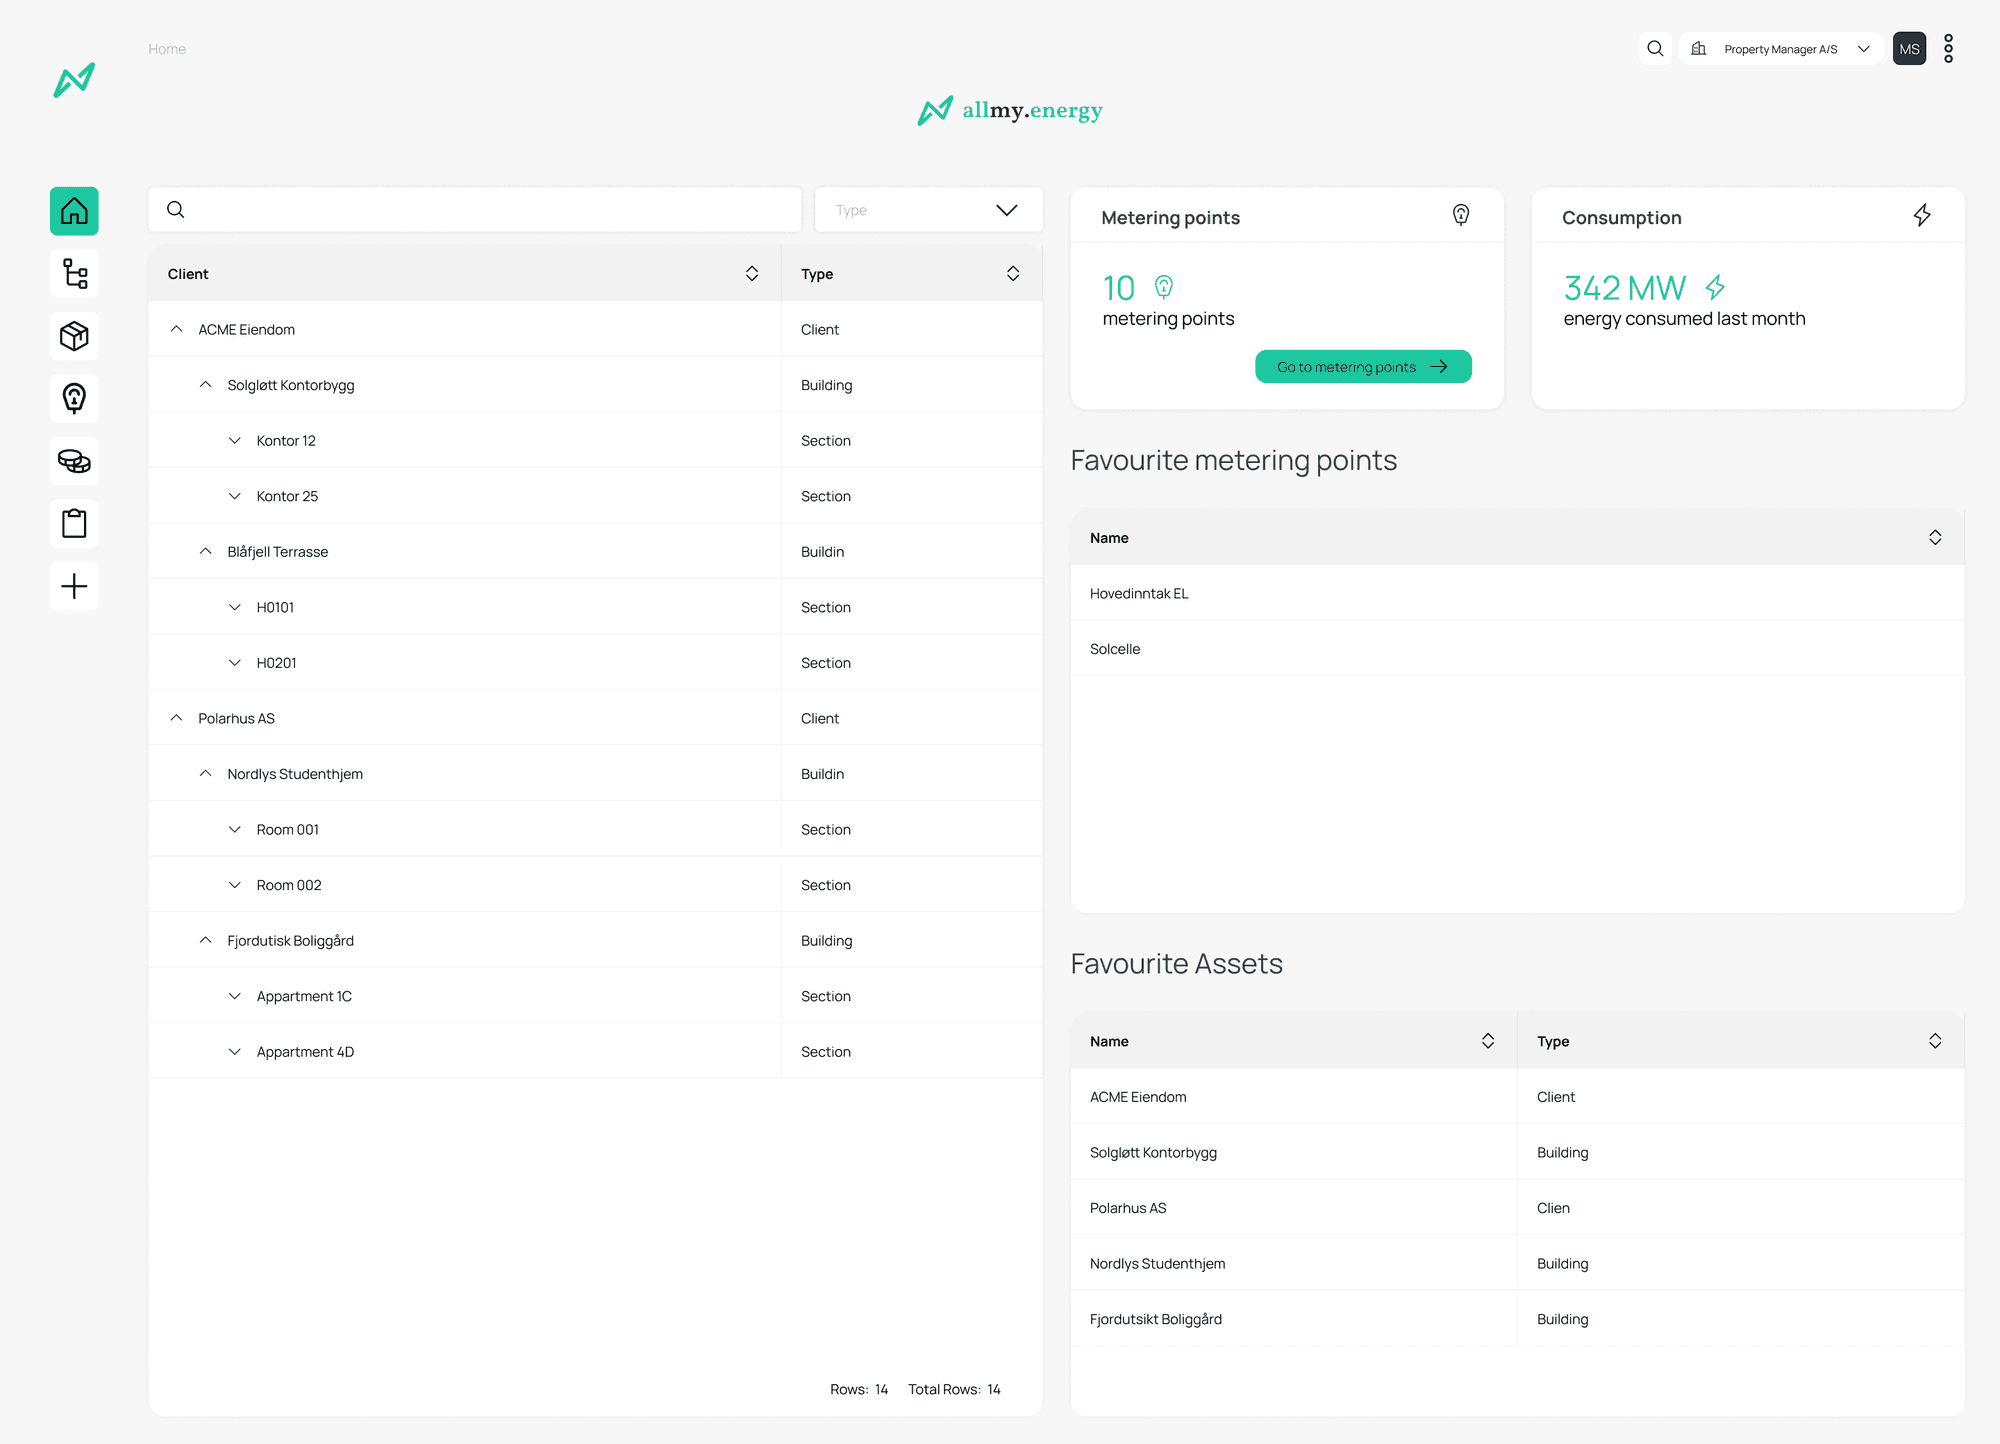The image size is (2000, 1444).
Task: Click the client search input field
Action: click(475, 210)
